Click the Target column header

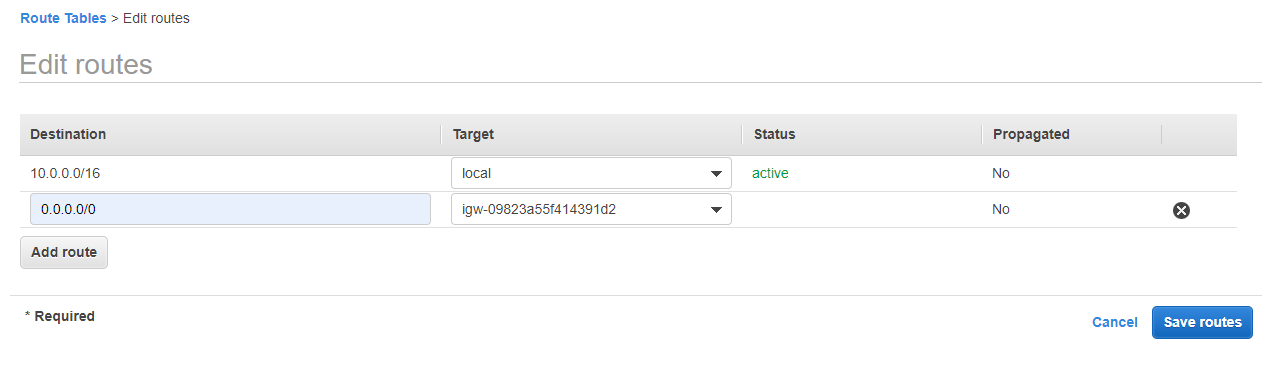(x=473, y=134)
